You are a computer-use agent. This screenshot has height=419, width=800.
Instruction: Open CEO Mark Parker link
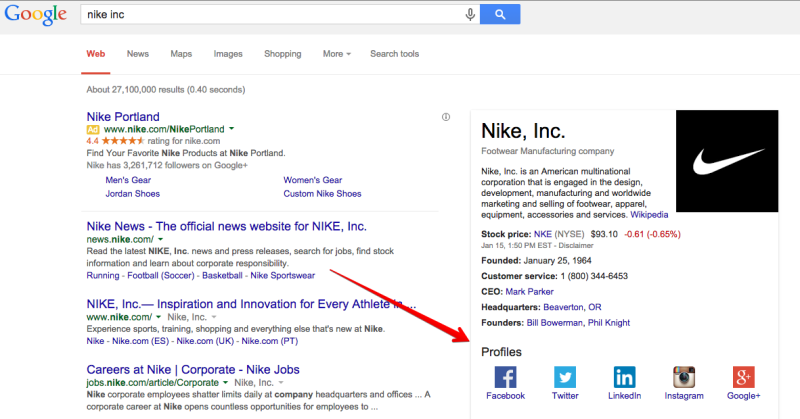tap(530, 291)
